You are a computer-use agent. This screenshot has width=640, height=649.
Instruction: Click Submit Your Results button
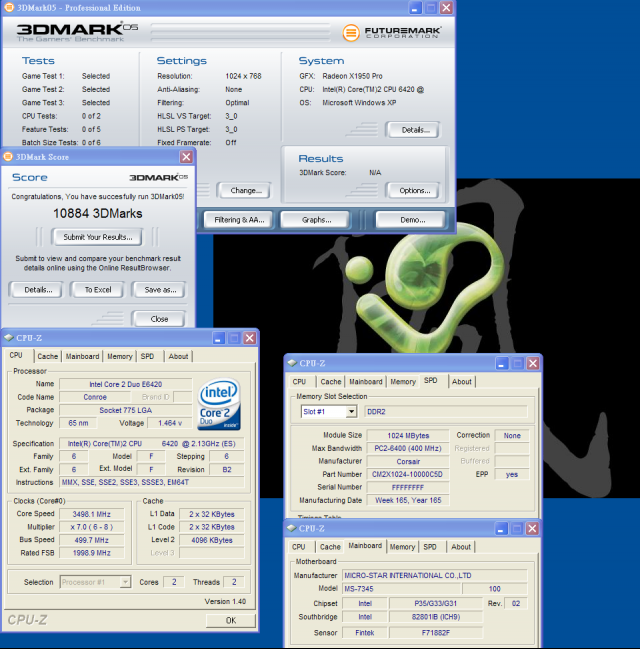point(98,237)
